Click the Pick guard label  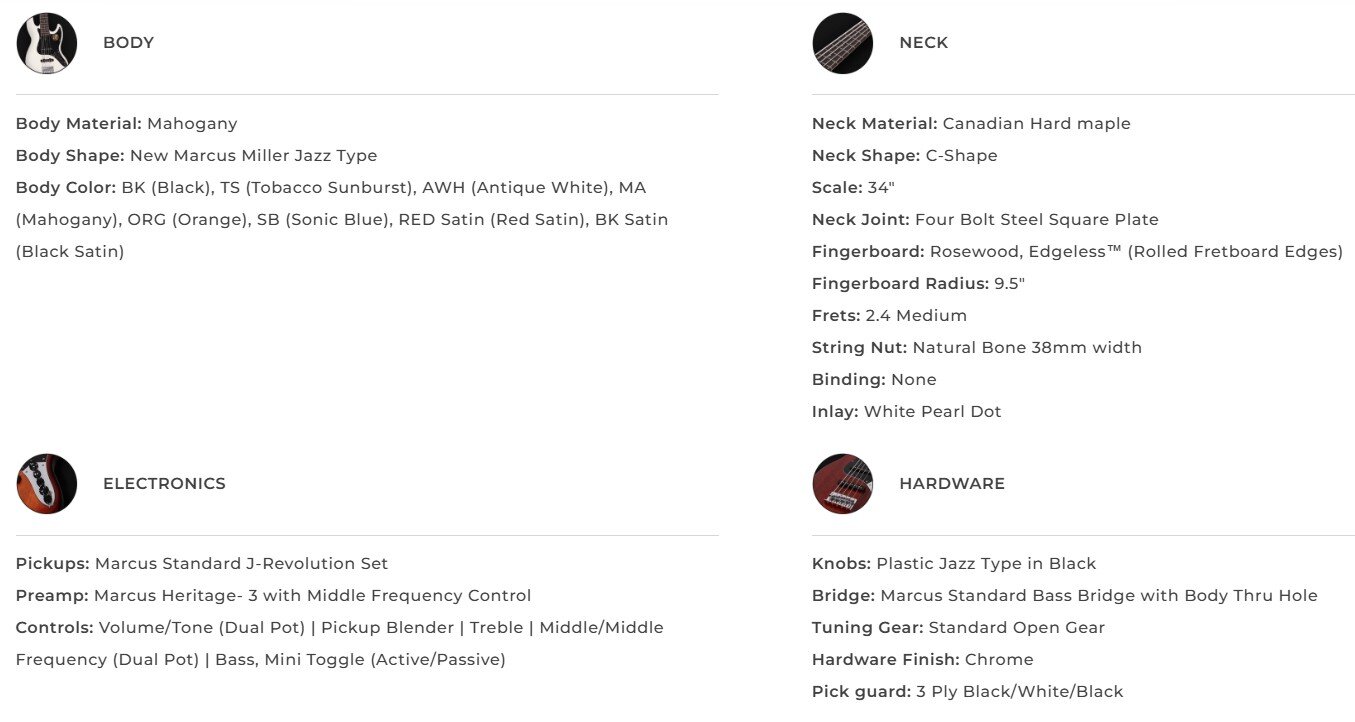coord(861,692)
